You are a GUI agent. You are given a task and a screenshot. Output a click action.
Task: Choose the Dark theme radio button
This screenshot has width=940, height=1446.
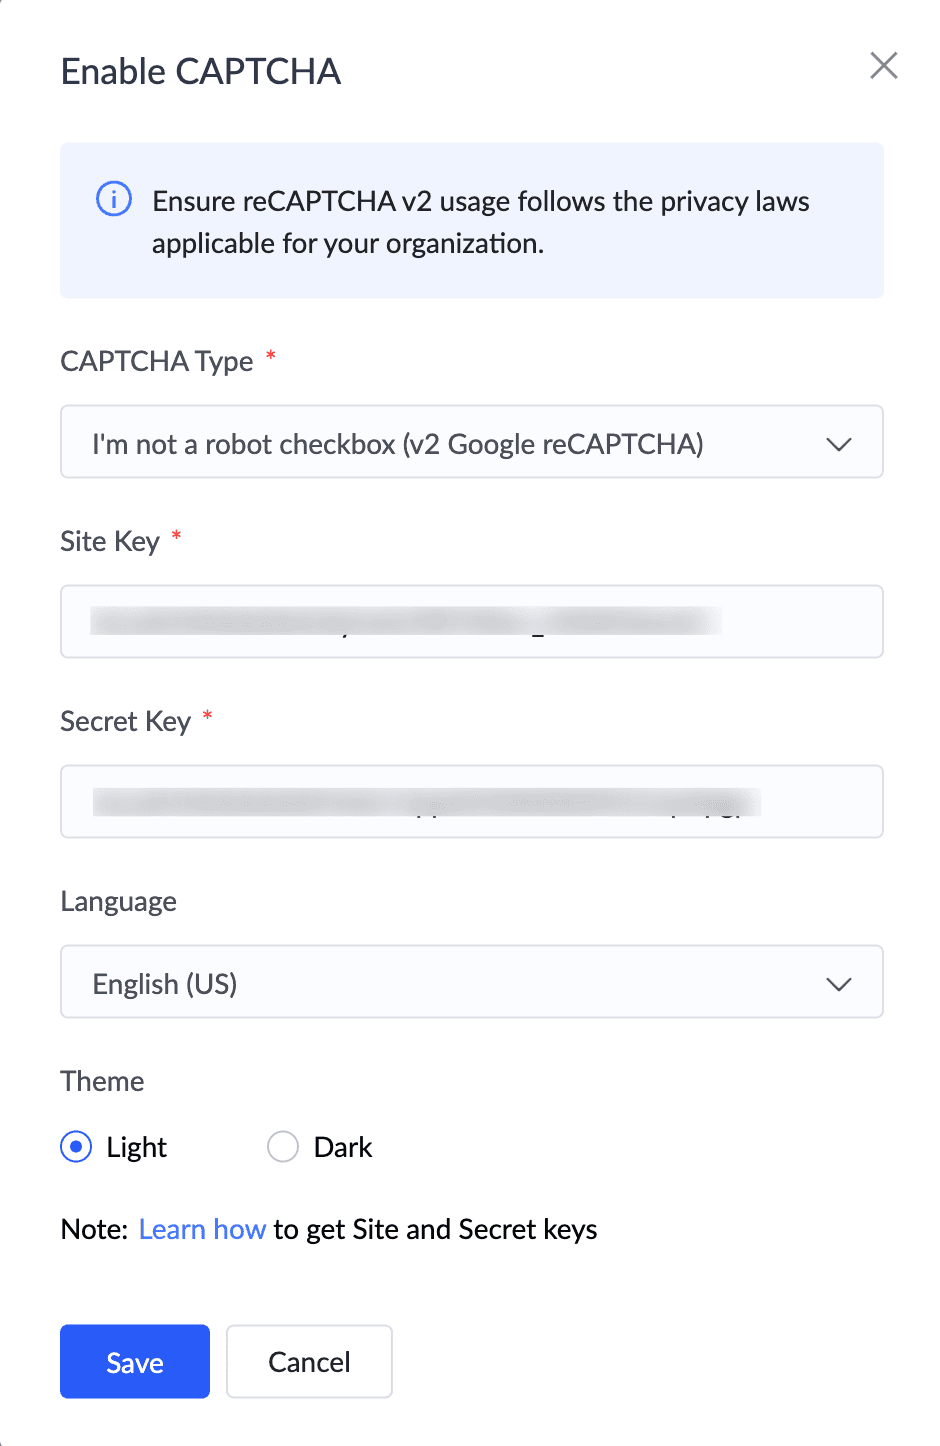(x=283, y=1147)
